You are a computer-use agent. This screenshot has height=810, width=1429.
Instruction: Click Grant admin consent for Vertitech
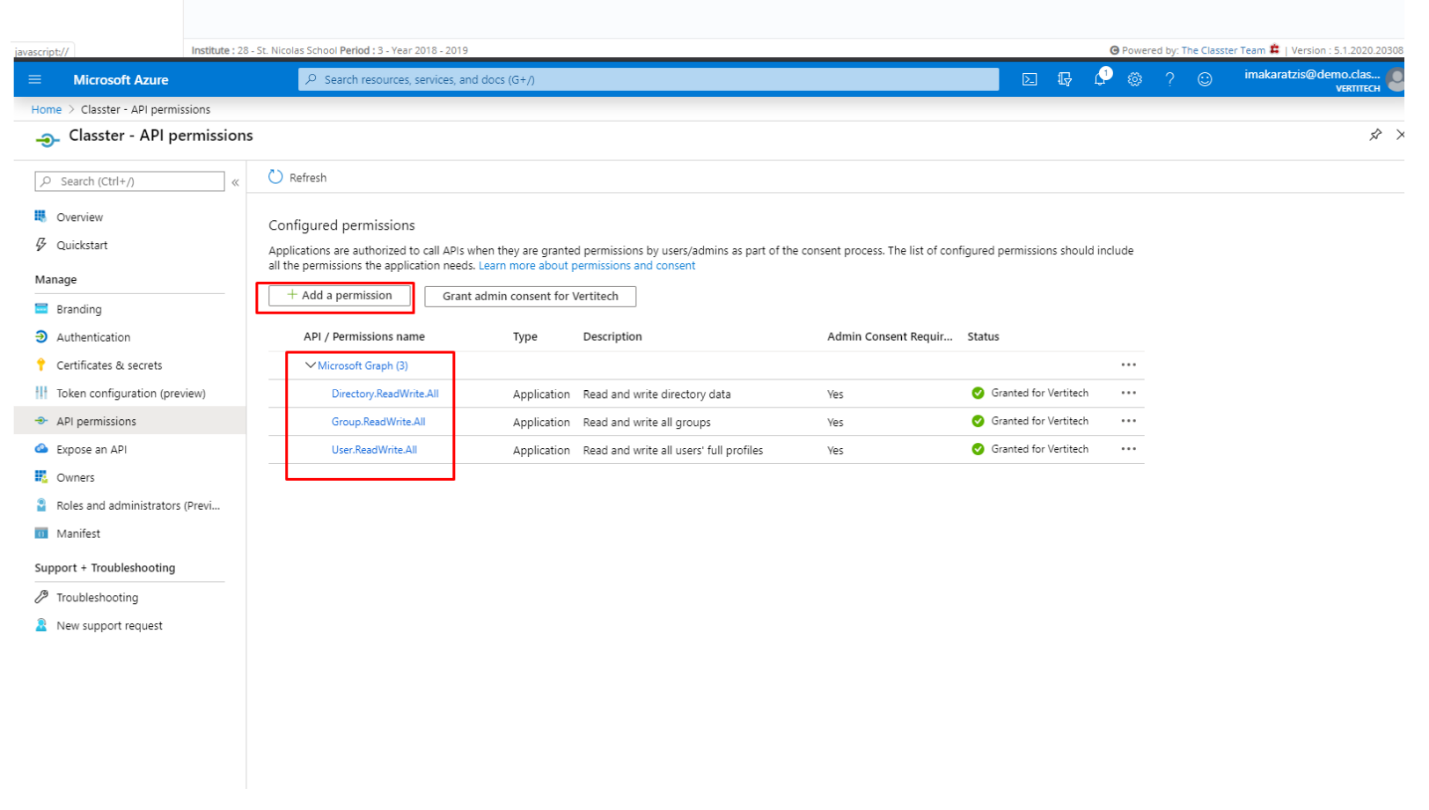(530, 296)
